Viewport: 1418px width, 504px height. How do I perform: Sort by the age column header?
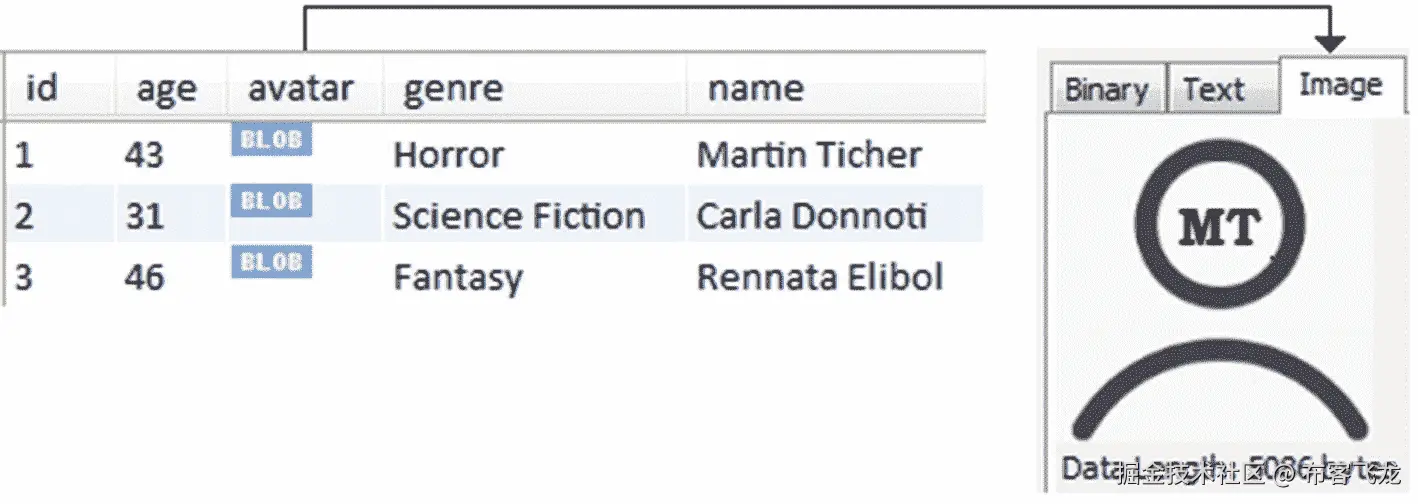point(167,89)
